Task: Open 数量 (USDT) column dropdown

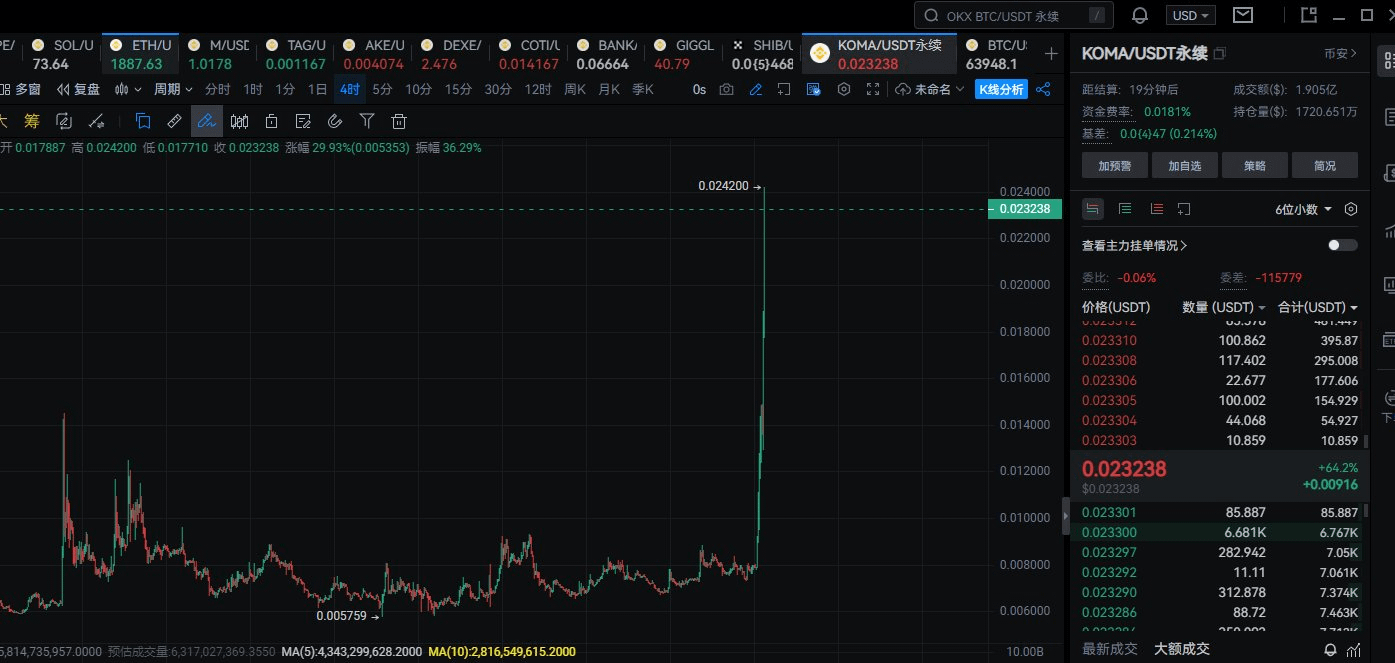Action: click(x=1224, y=307)
